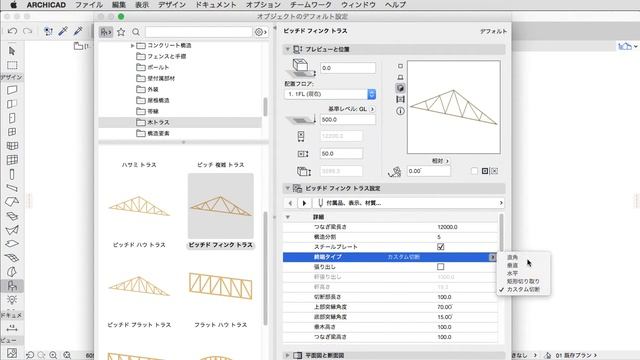Open the 基準レベル GL chevron popup

(x=372, y=109)
